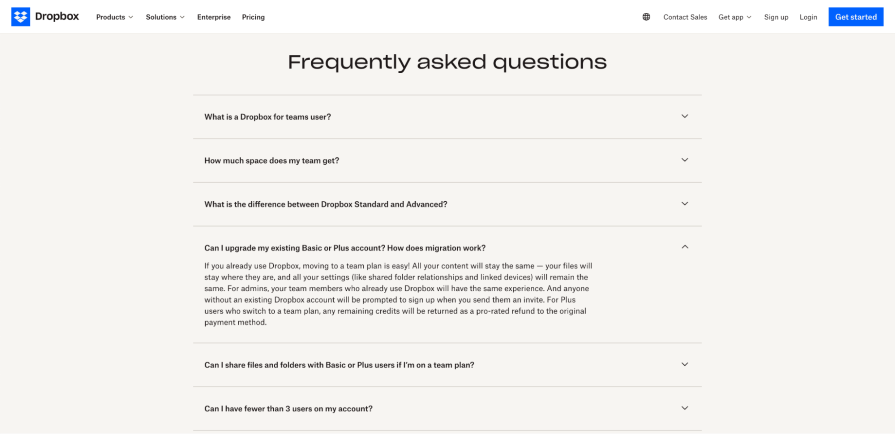The image size is (895, 434).
Task: Click the globe language selector icon
Action: (x=646, y=17)
